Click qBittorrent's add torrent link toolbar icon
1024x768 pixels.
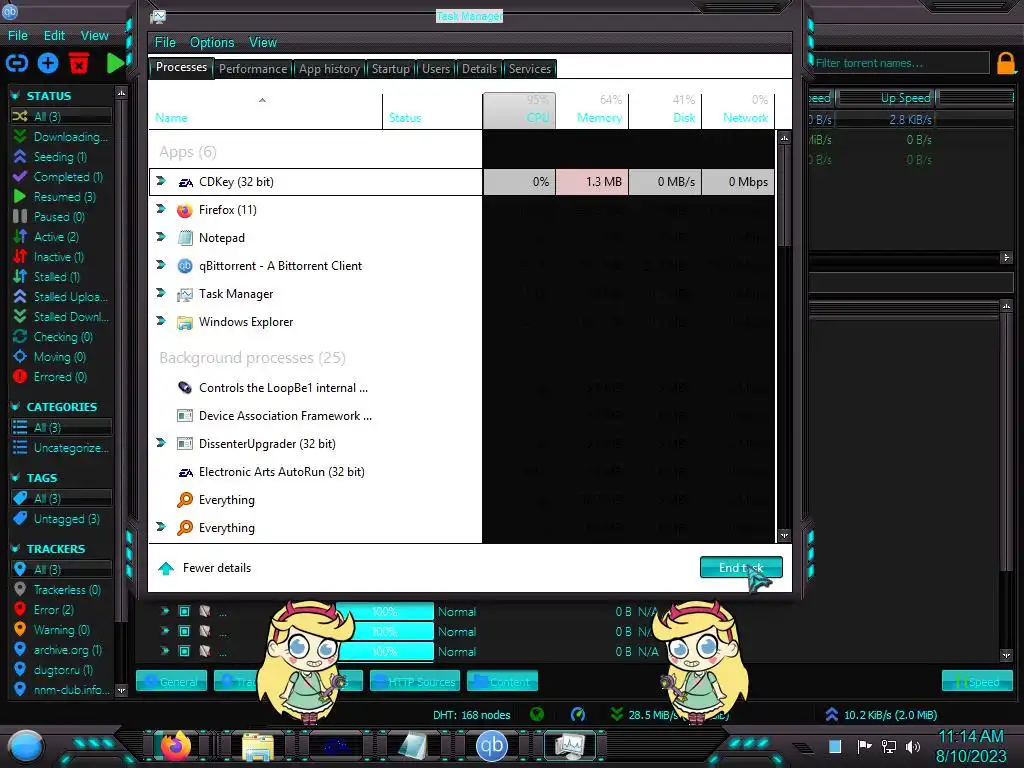[17, 63]
